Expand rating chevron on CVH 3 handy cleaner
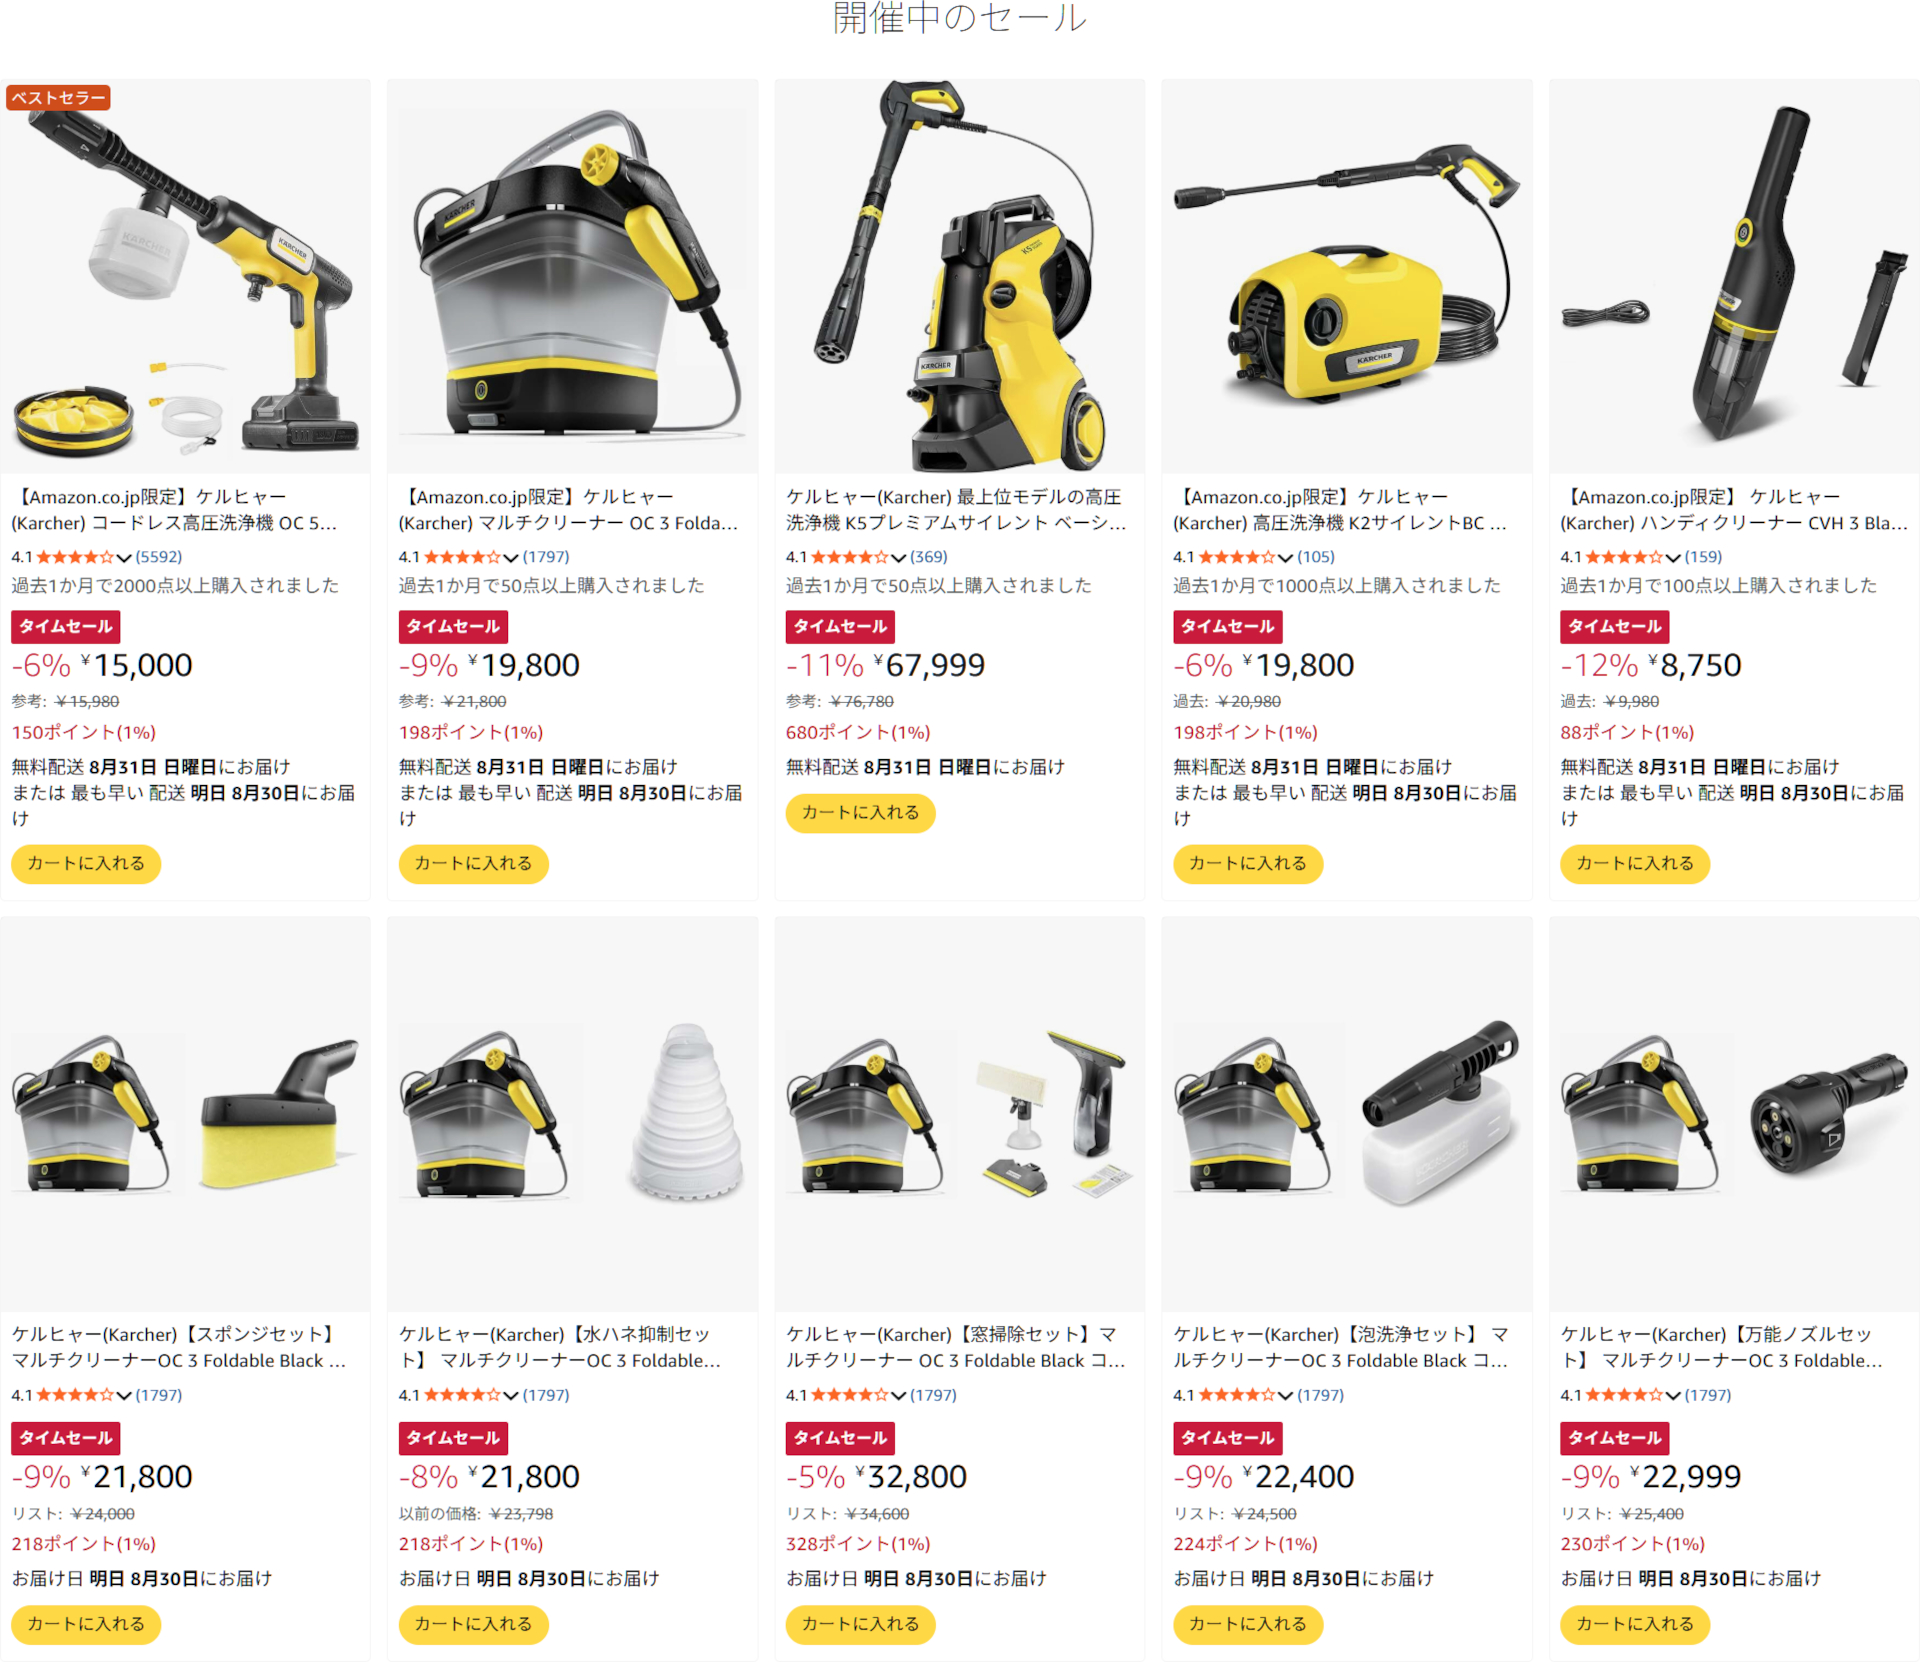 tap(1673, 557)
